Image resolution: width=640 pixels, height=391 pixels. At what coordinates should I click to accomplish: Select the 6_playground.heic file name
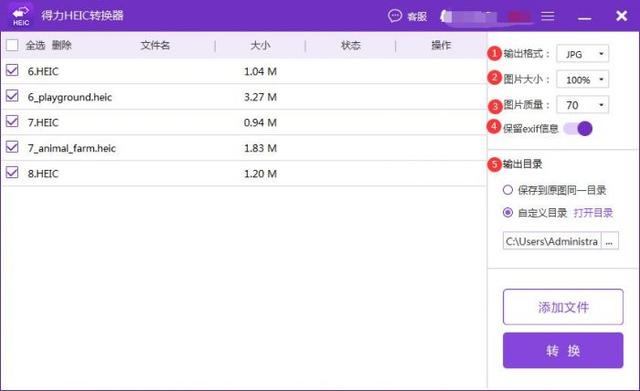70,97
